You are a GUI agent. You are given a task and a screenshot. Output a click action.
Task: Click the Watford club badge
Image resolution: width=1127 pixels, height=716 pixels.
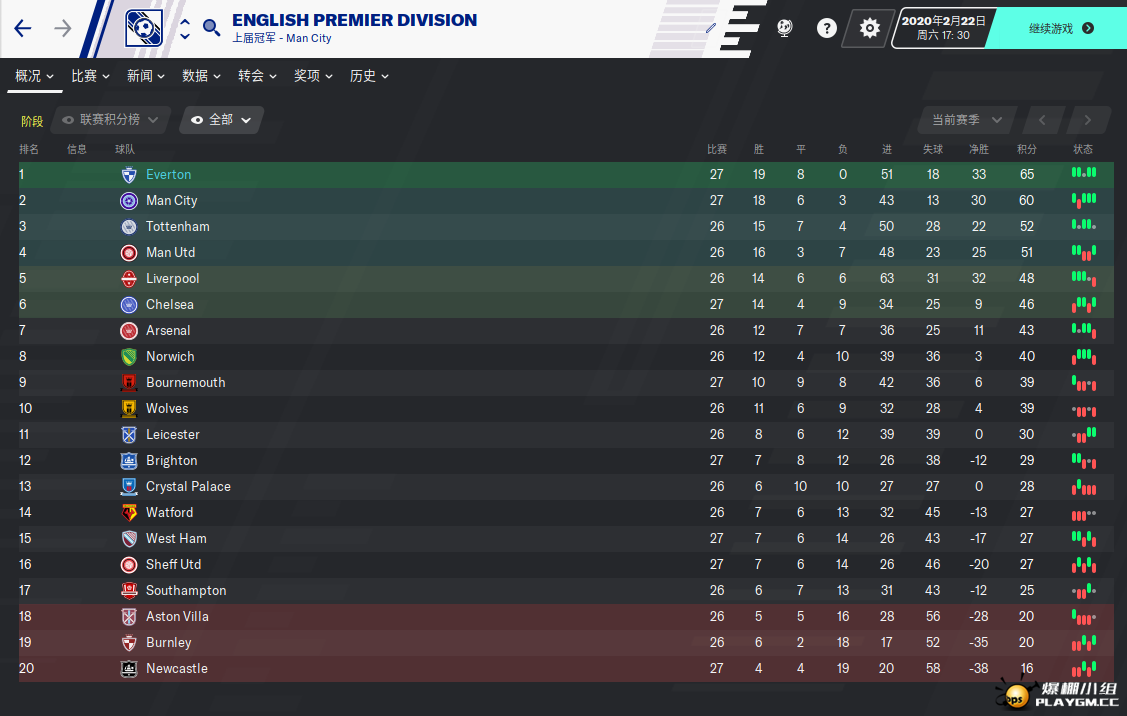tap(129, 513)
